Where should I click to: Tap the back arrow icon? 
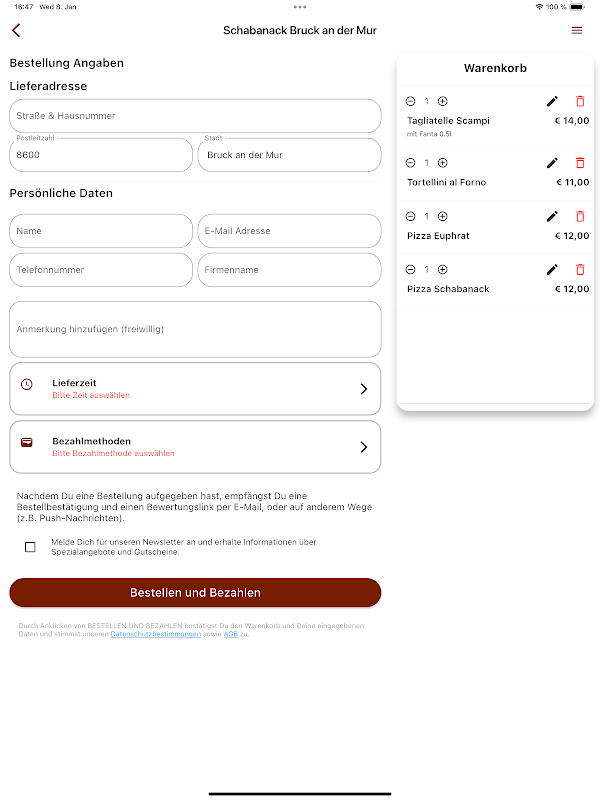coord(16,31)
